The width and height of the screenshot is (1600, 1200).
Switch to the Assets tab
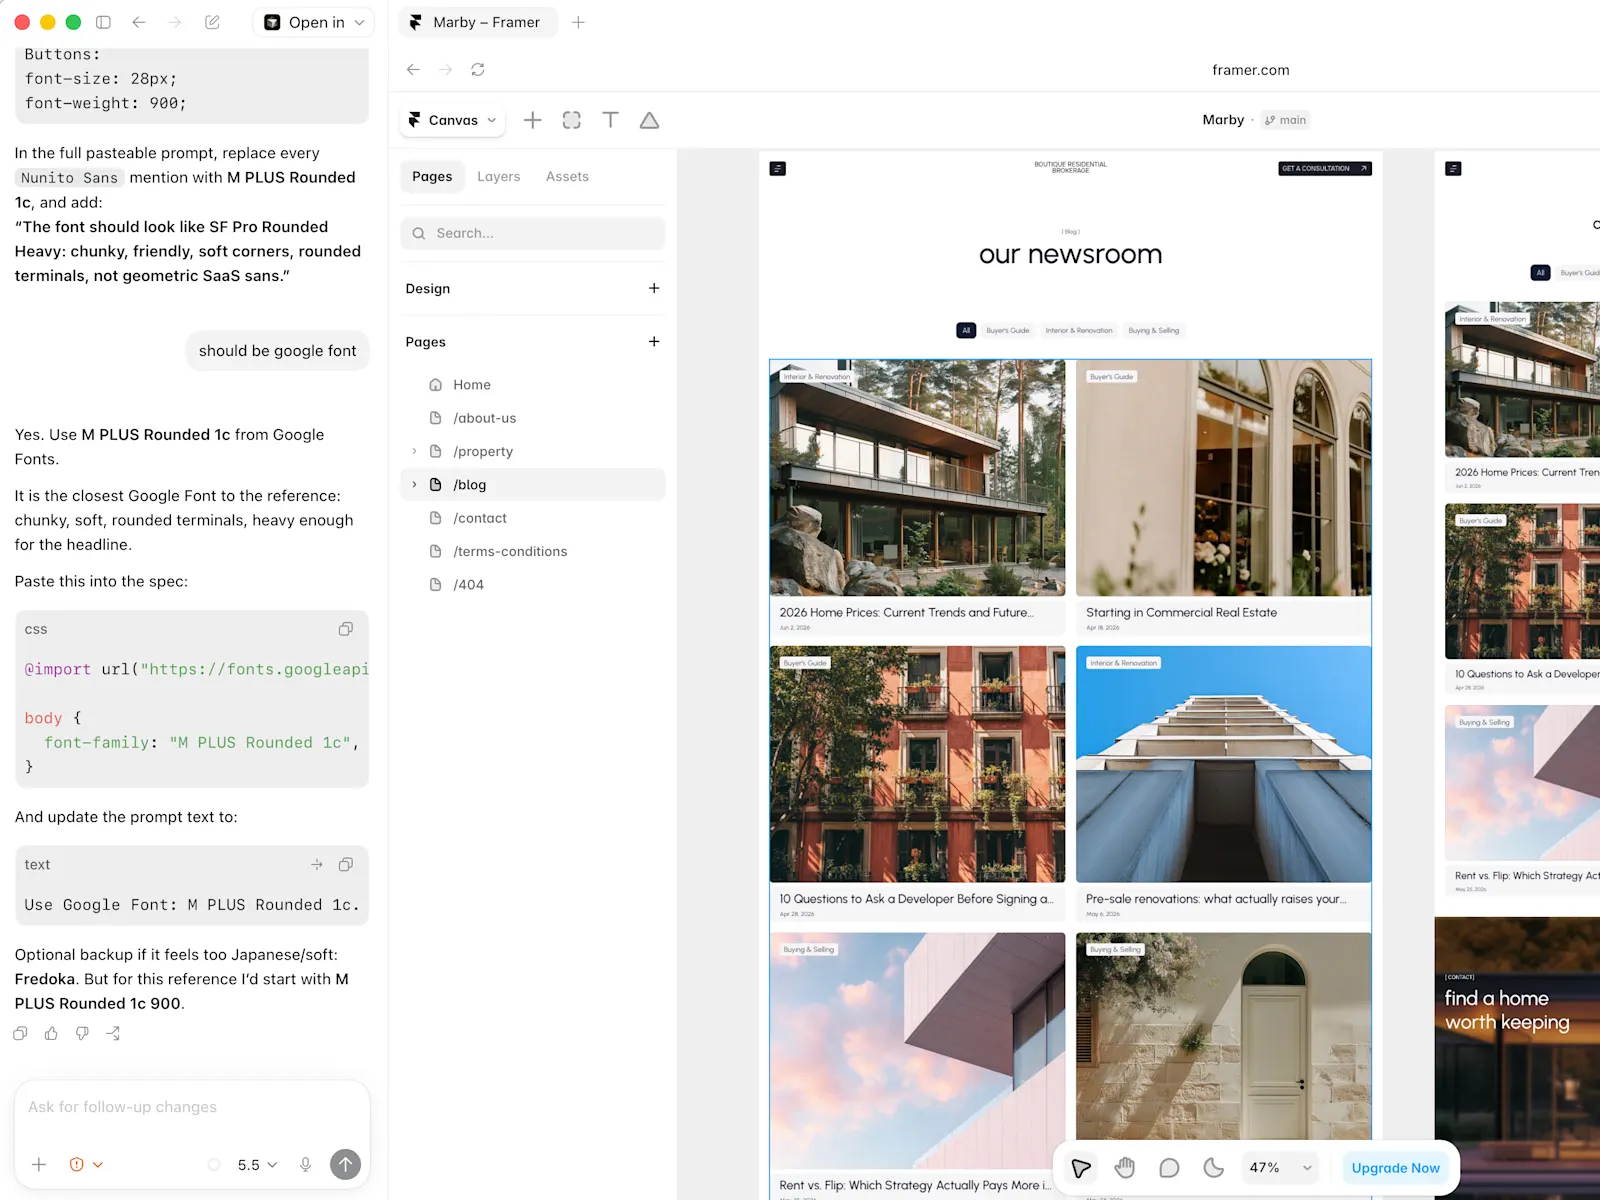[567, 176]
